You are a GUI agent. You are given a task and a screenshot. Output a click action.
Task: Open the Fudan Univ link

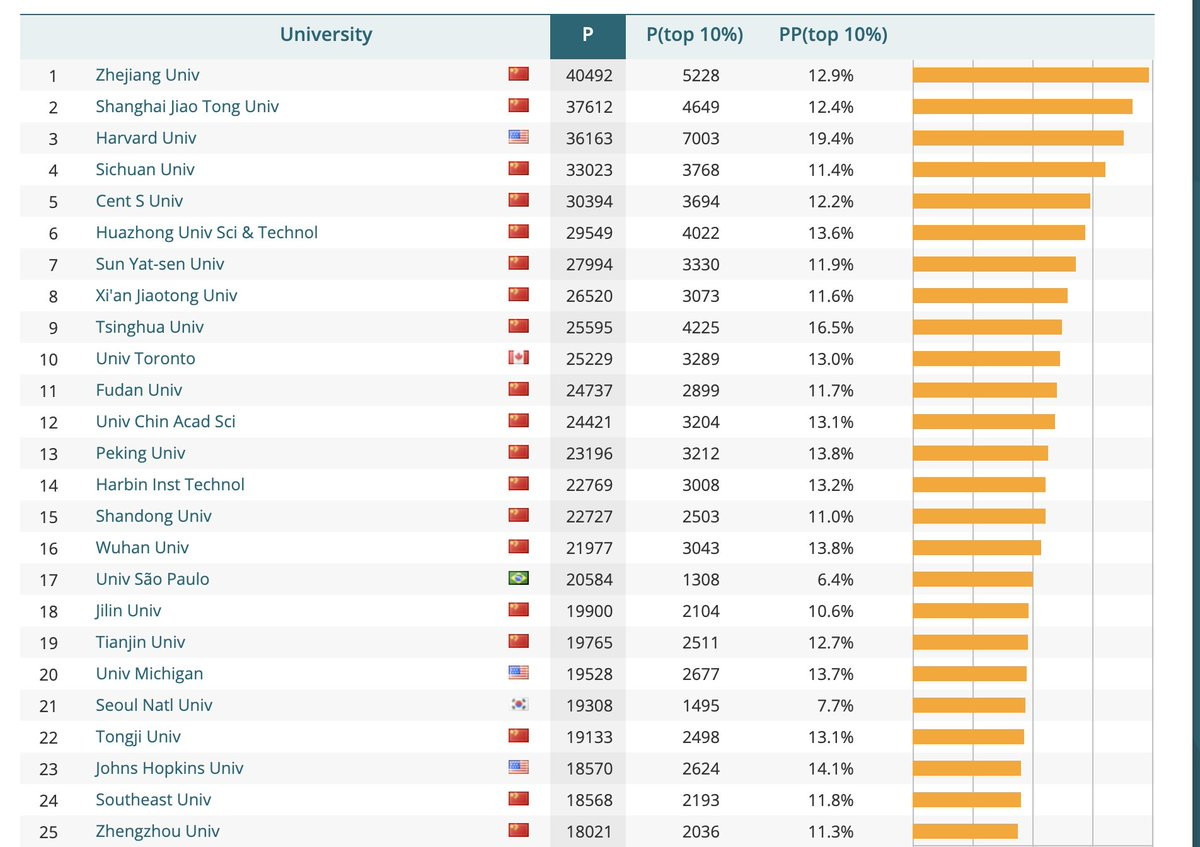[x=139, y=390]
